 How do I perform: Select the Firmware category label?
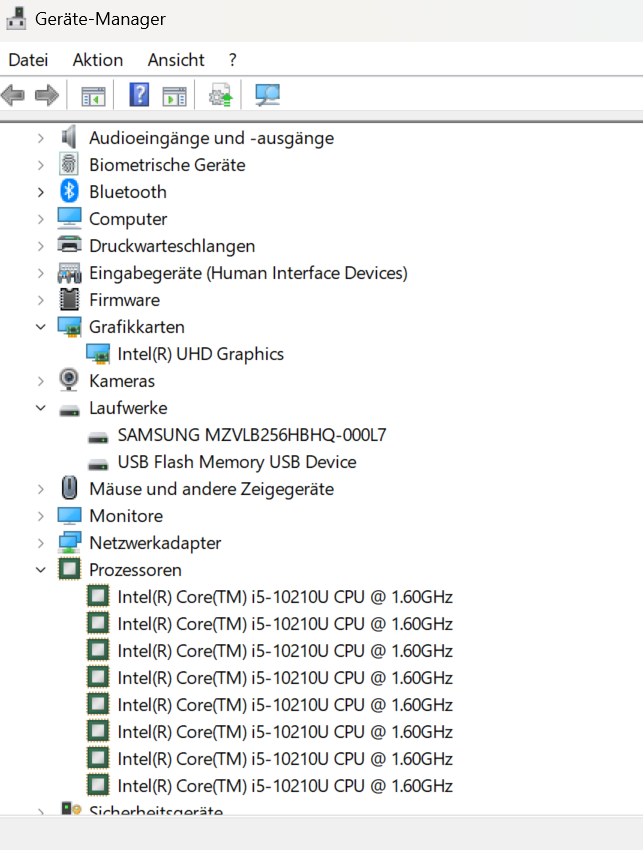[x=125, y=300]
